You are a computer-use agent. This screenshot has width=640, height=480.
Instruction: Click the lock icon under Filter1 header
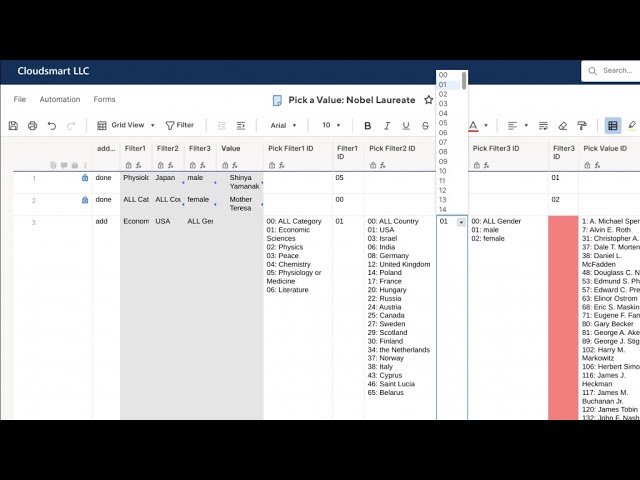click(129, 165)
